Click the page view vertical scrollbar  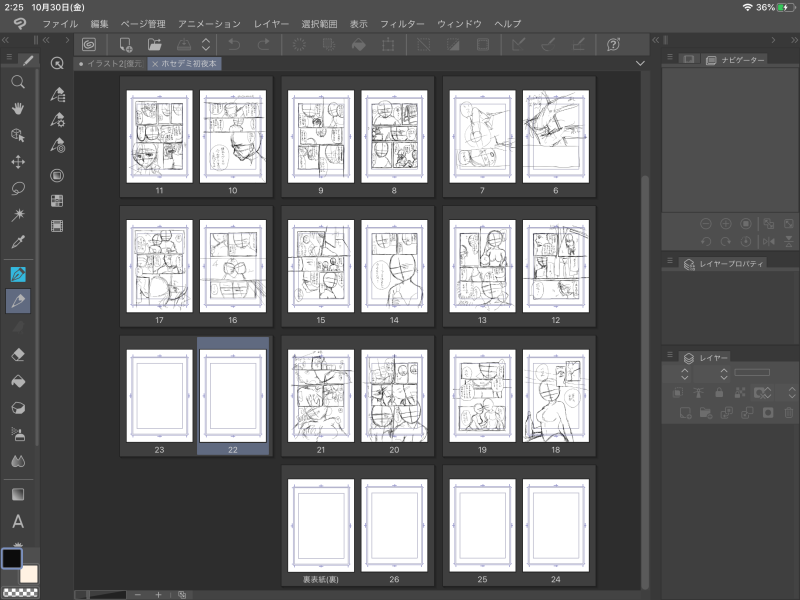[645, 380]
